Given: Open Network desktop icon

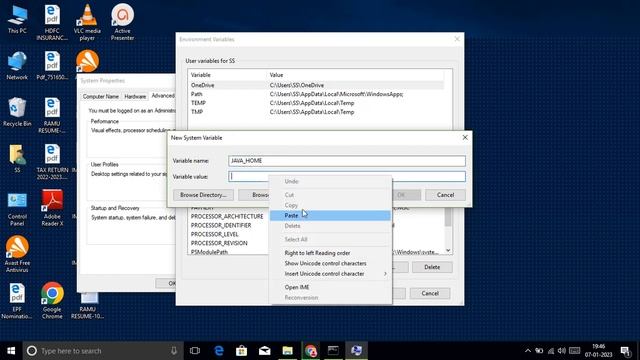Looking at the screenshot, I should point(17,65).
